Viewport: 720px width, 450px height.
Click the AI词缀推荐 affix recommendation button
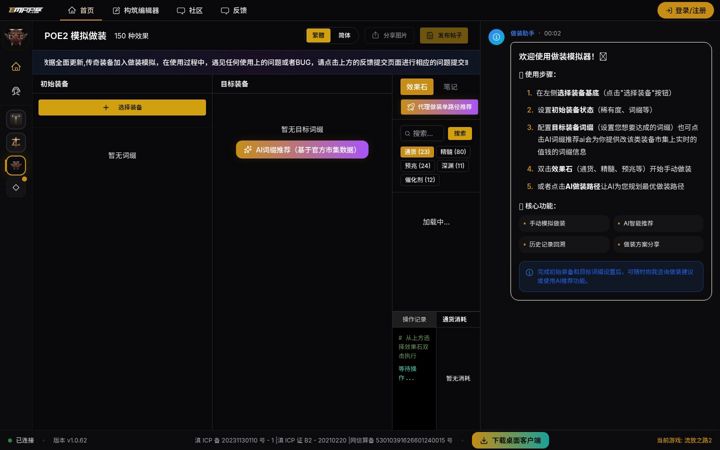[302, 150]
